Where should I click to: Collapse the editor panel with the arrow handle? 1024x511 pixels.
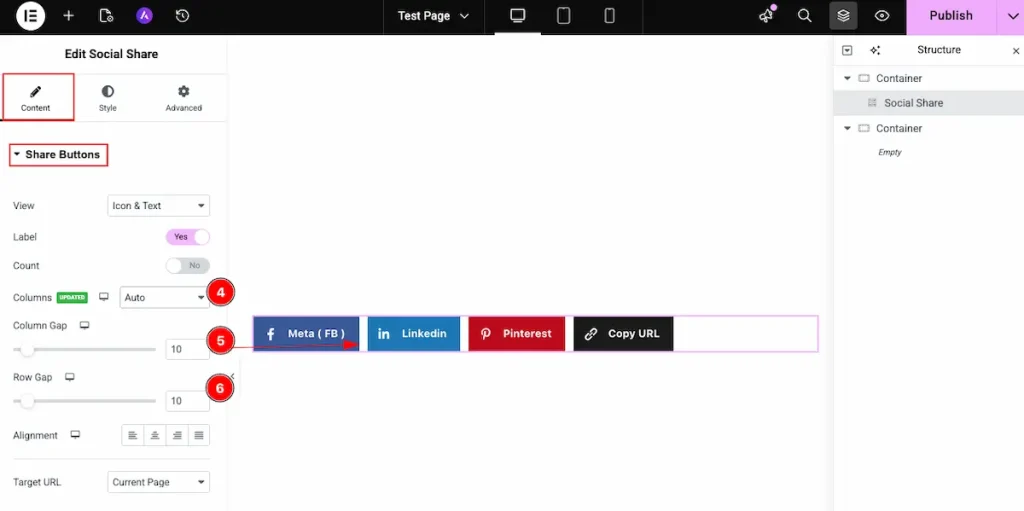[232, 376]
